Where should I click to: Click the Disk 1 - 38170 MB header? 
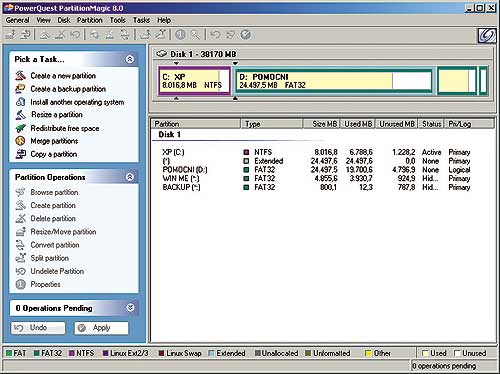(x=203, y=54)
